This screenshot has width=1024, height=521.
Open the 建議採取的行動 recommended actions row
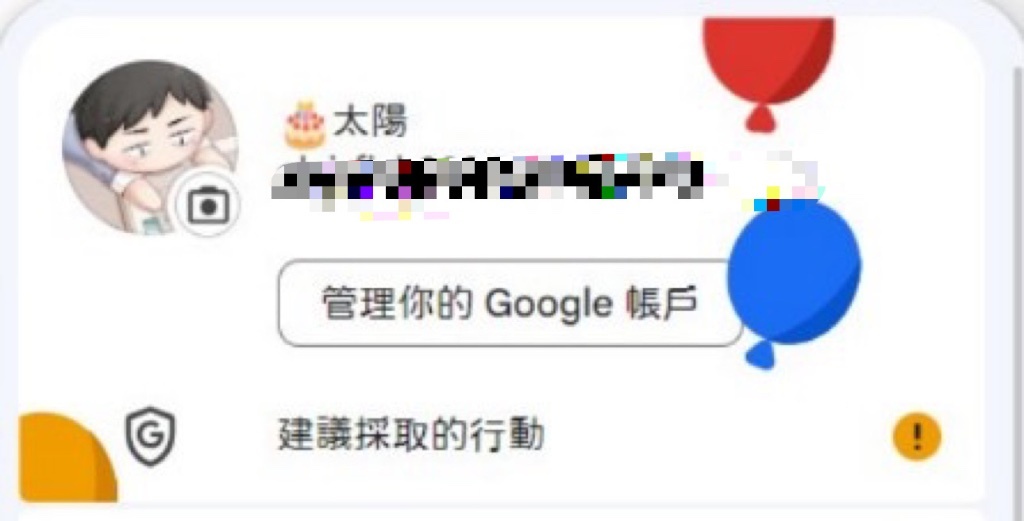pyautogui.click(x=502, y=436)
